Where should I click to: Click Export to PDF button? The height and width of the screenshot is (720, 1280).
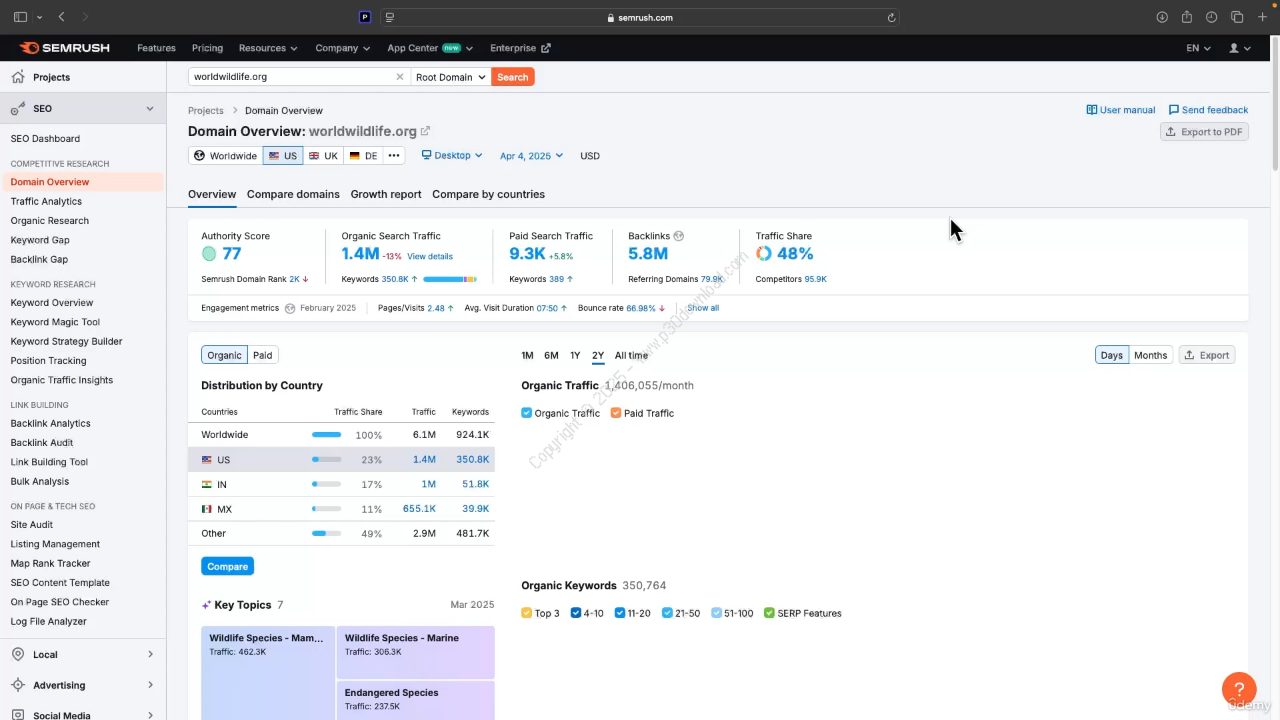[1204, 132]
